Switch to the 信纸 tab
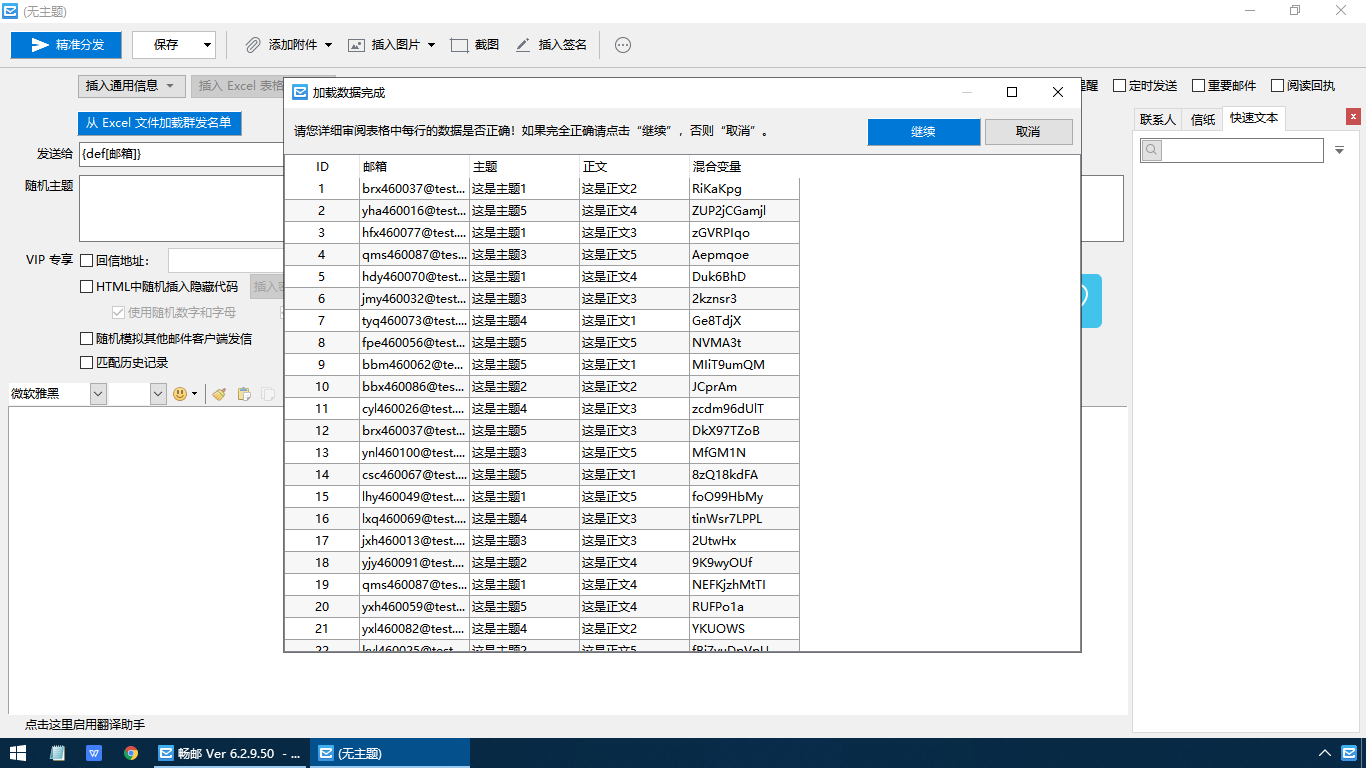Image resolution: width=1366 pixels, height=768 pixels. (1203, 119)
